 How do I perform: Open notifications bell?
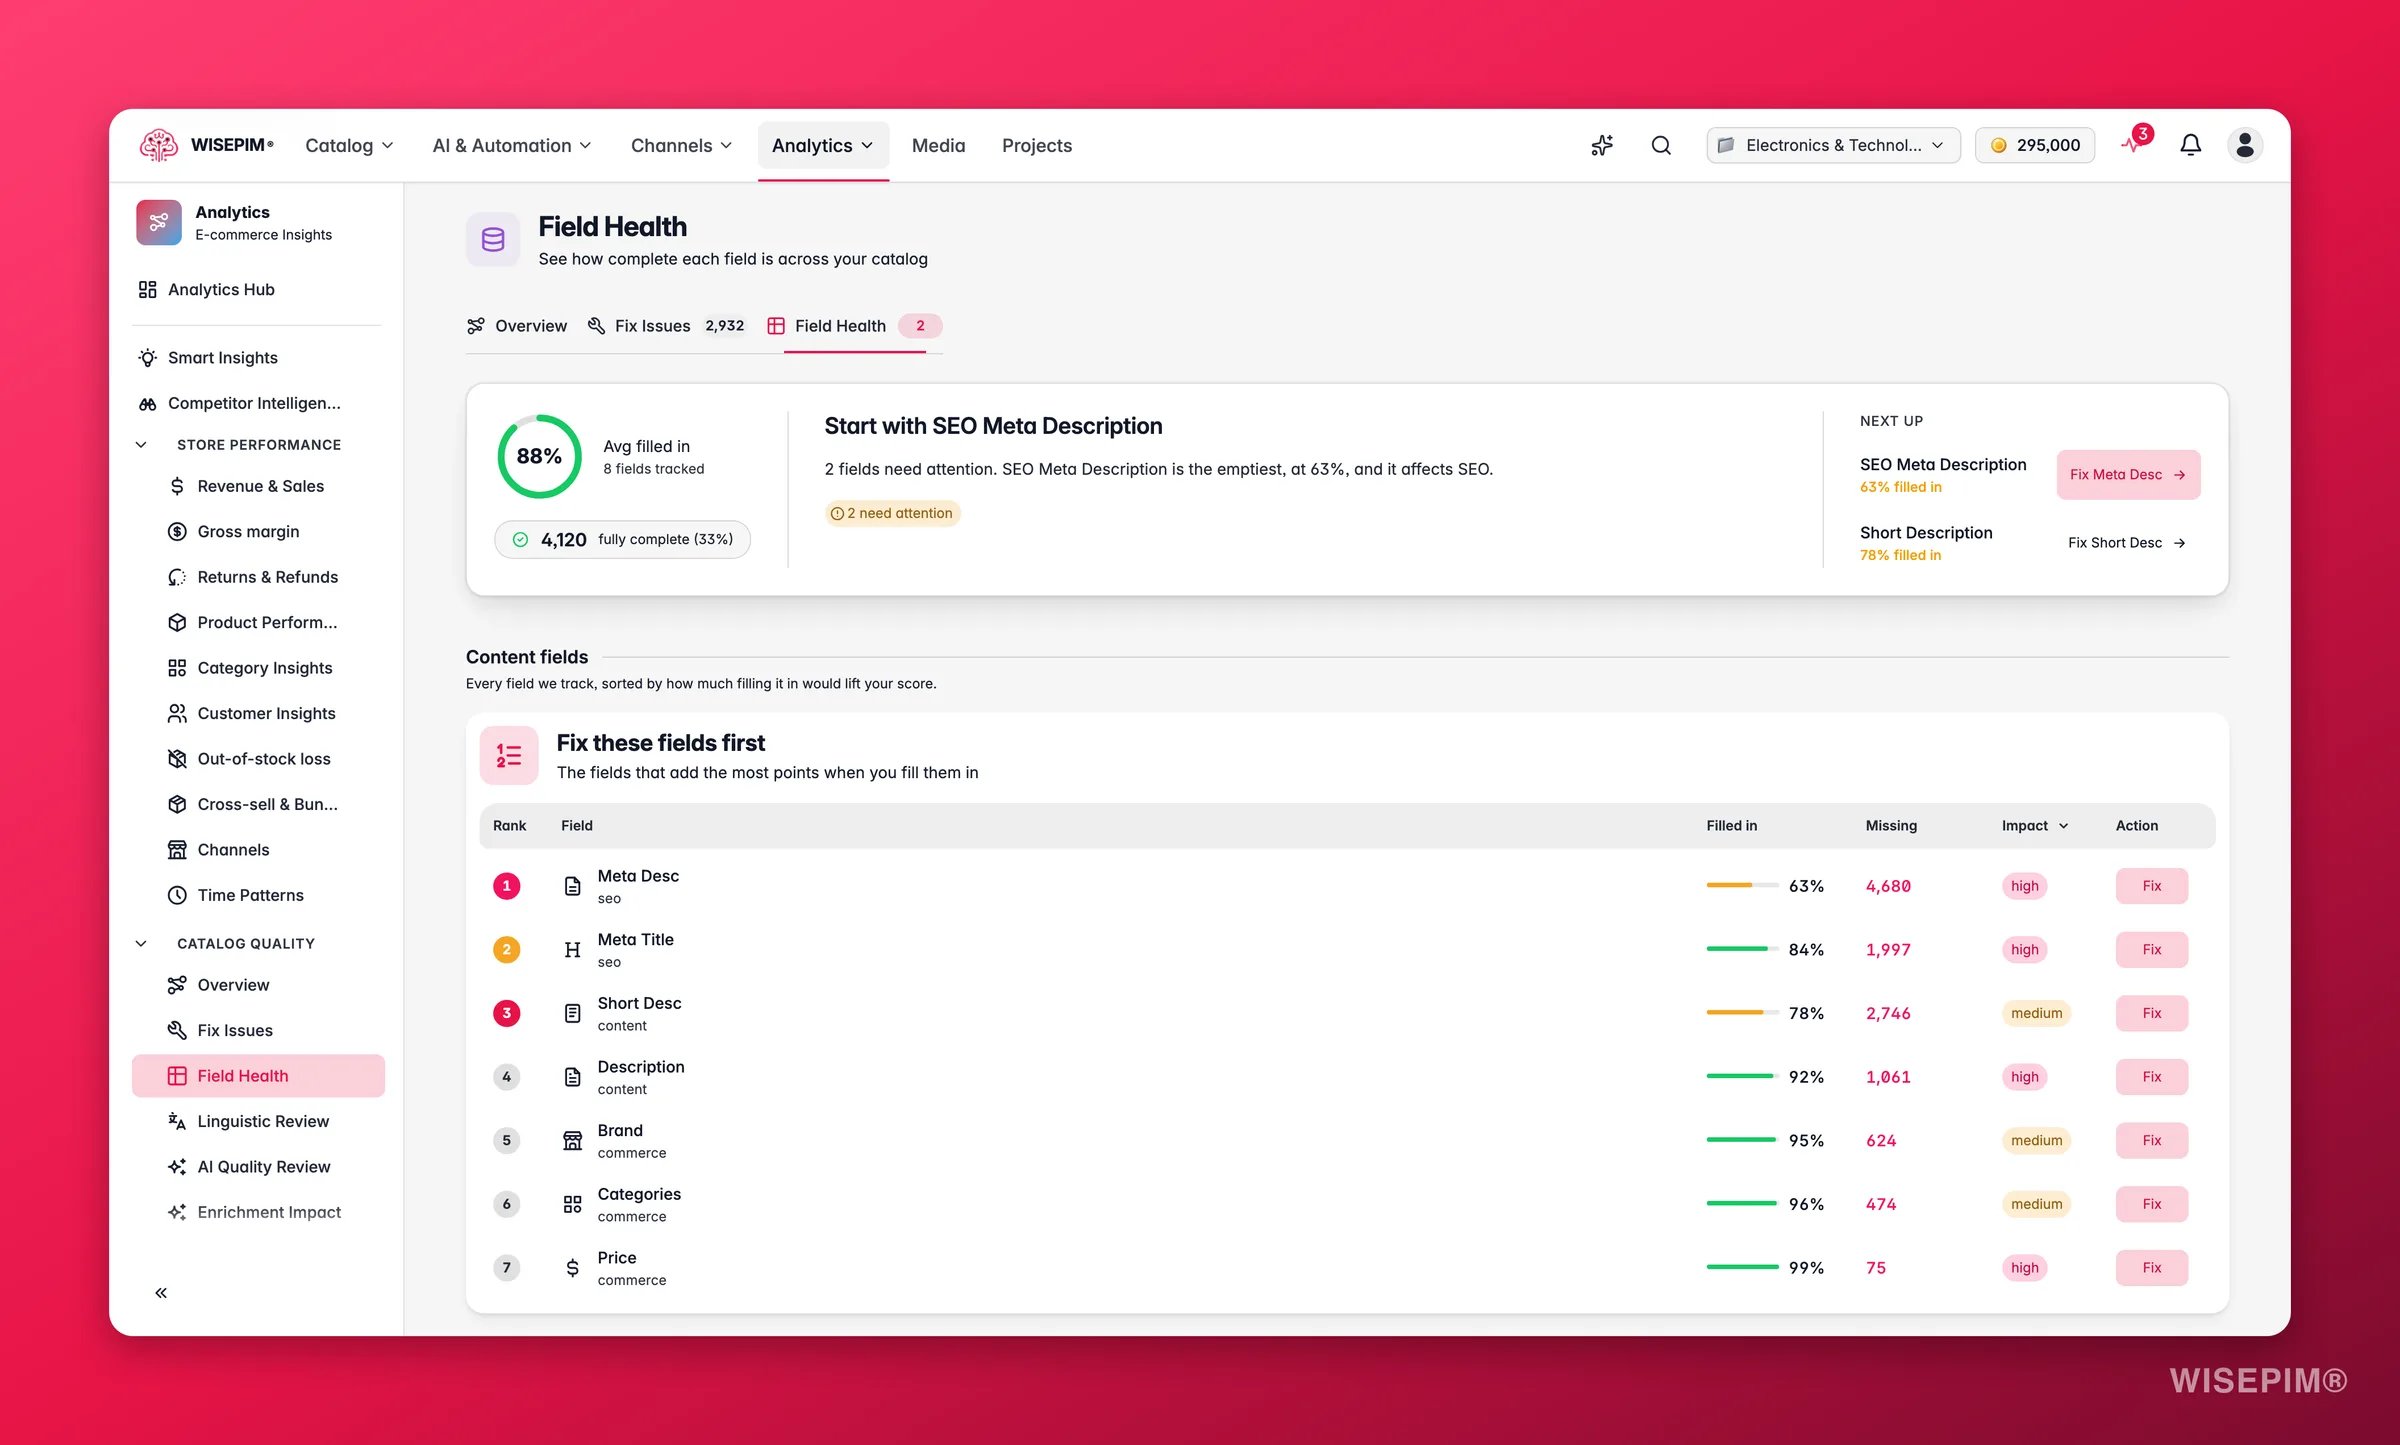click(x=2190, y=145)
